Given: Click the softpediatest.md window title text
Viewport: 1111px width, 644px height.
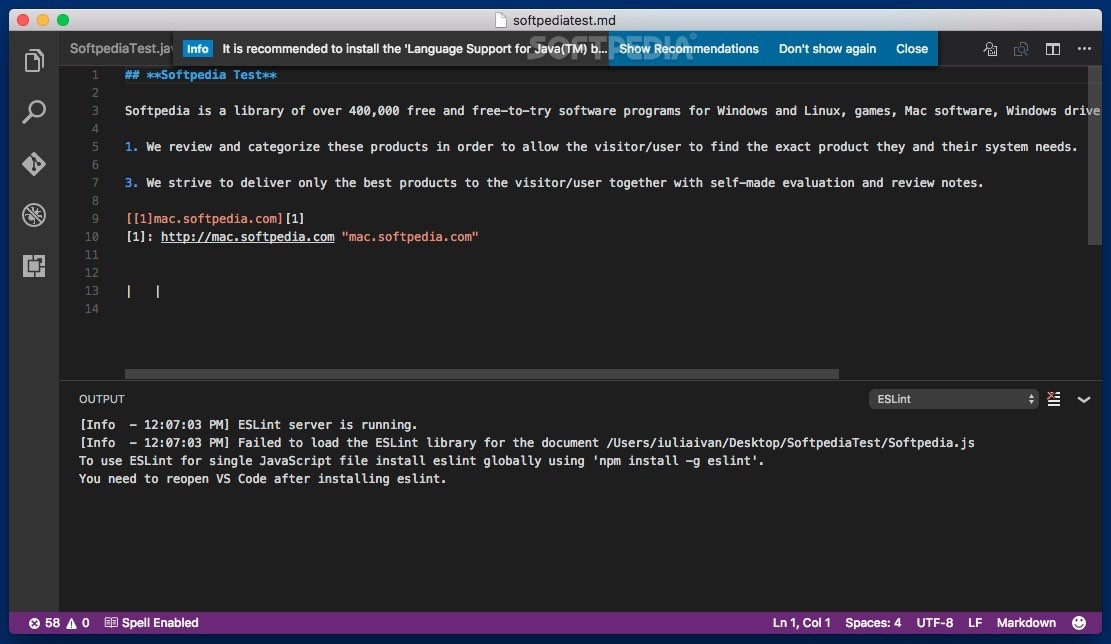Looking at the screenshot, I should pos(564,21).
